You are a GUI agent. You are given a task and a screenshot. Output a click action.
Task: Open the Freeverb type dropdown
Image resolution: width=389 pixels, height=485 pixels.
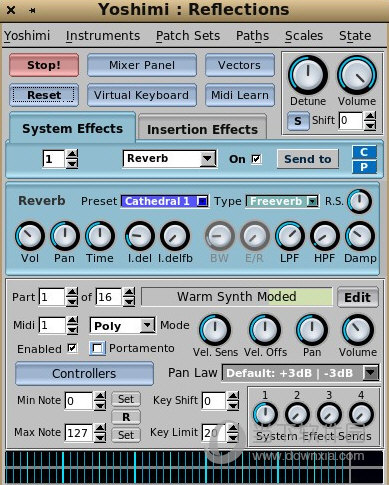[x=282, y=201]
